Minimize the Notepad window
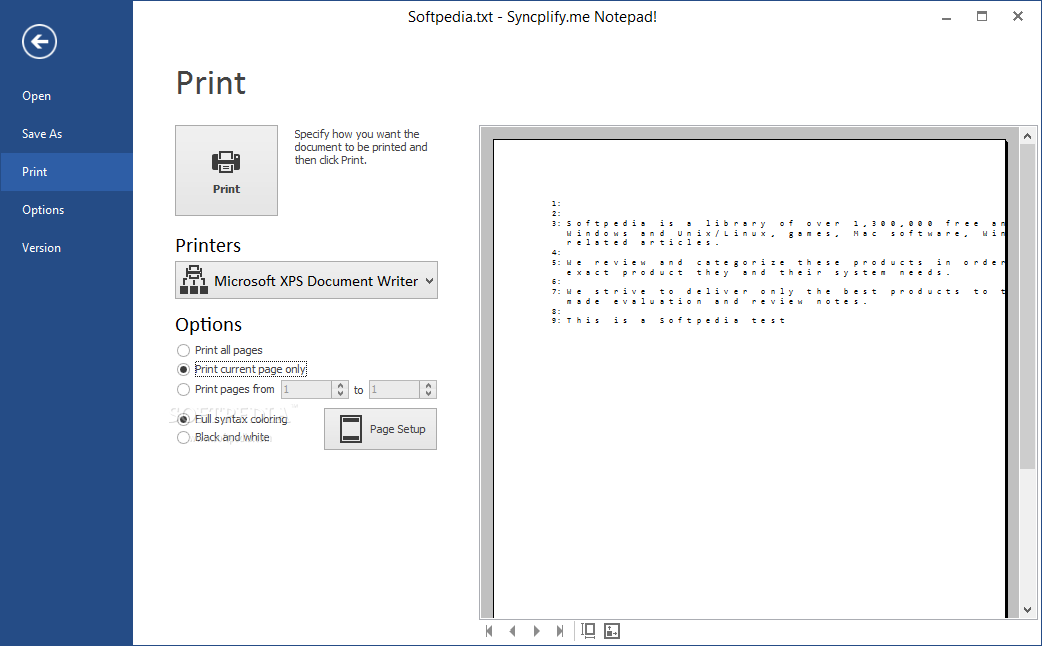The width and height of the screenshot is (1042, 646). pyautogui.click(x=946, y=17)
